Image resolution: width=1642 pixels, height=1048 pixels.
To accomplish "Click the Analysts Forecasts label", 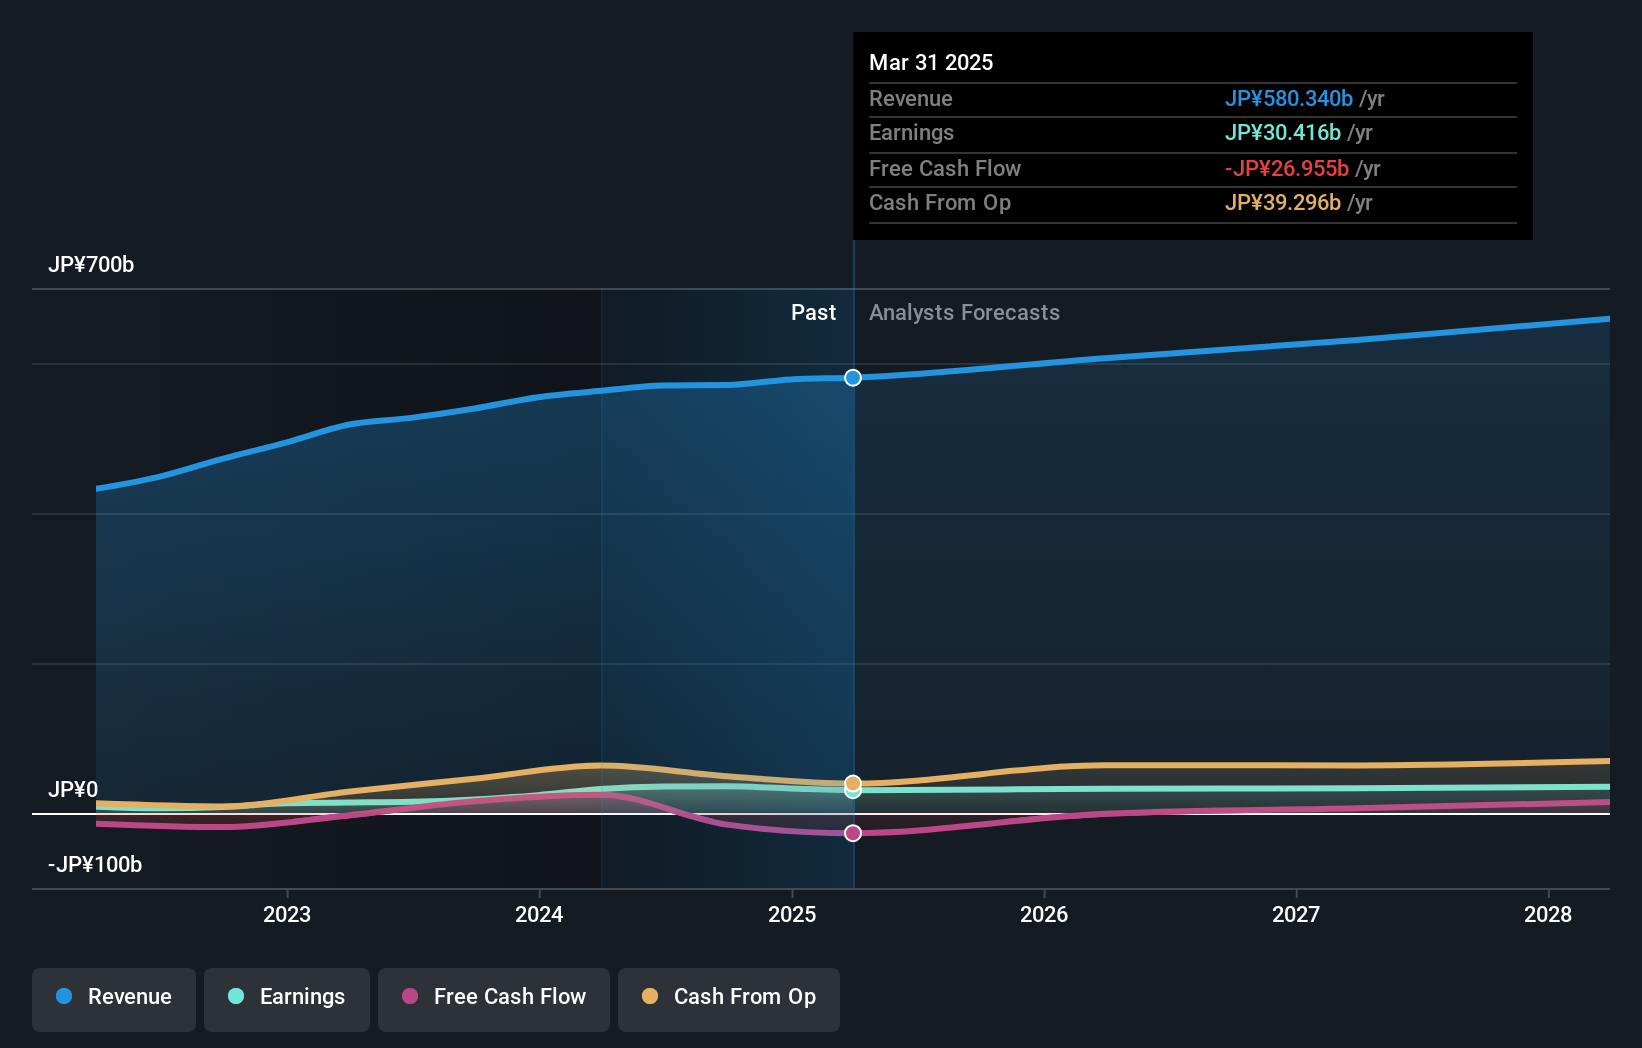I will point(964,313).
